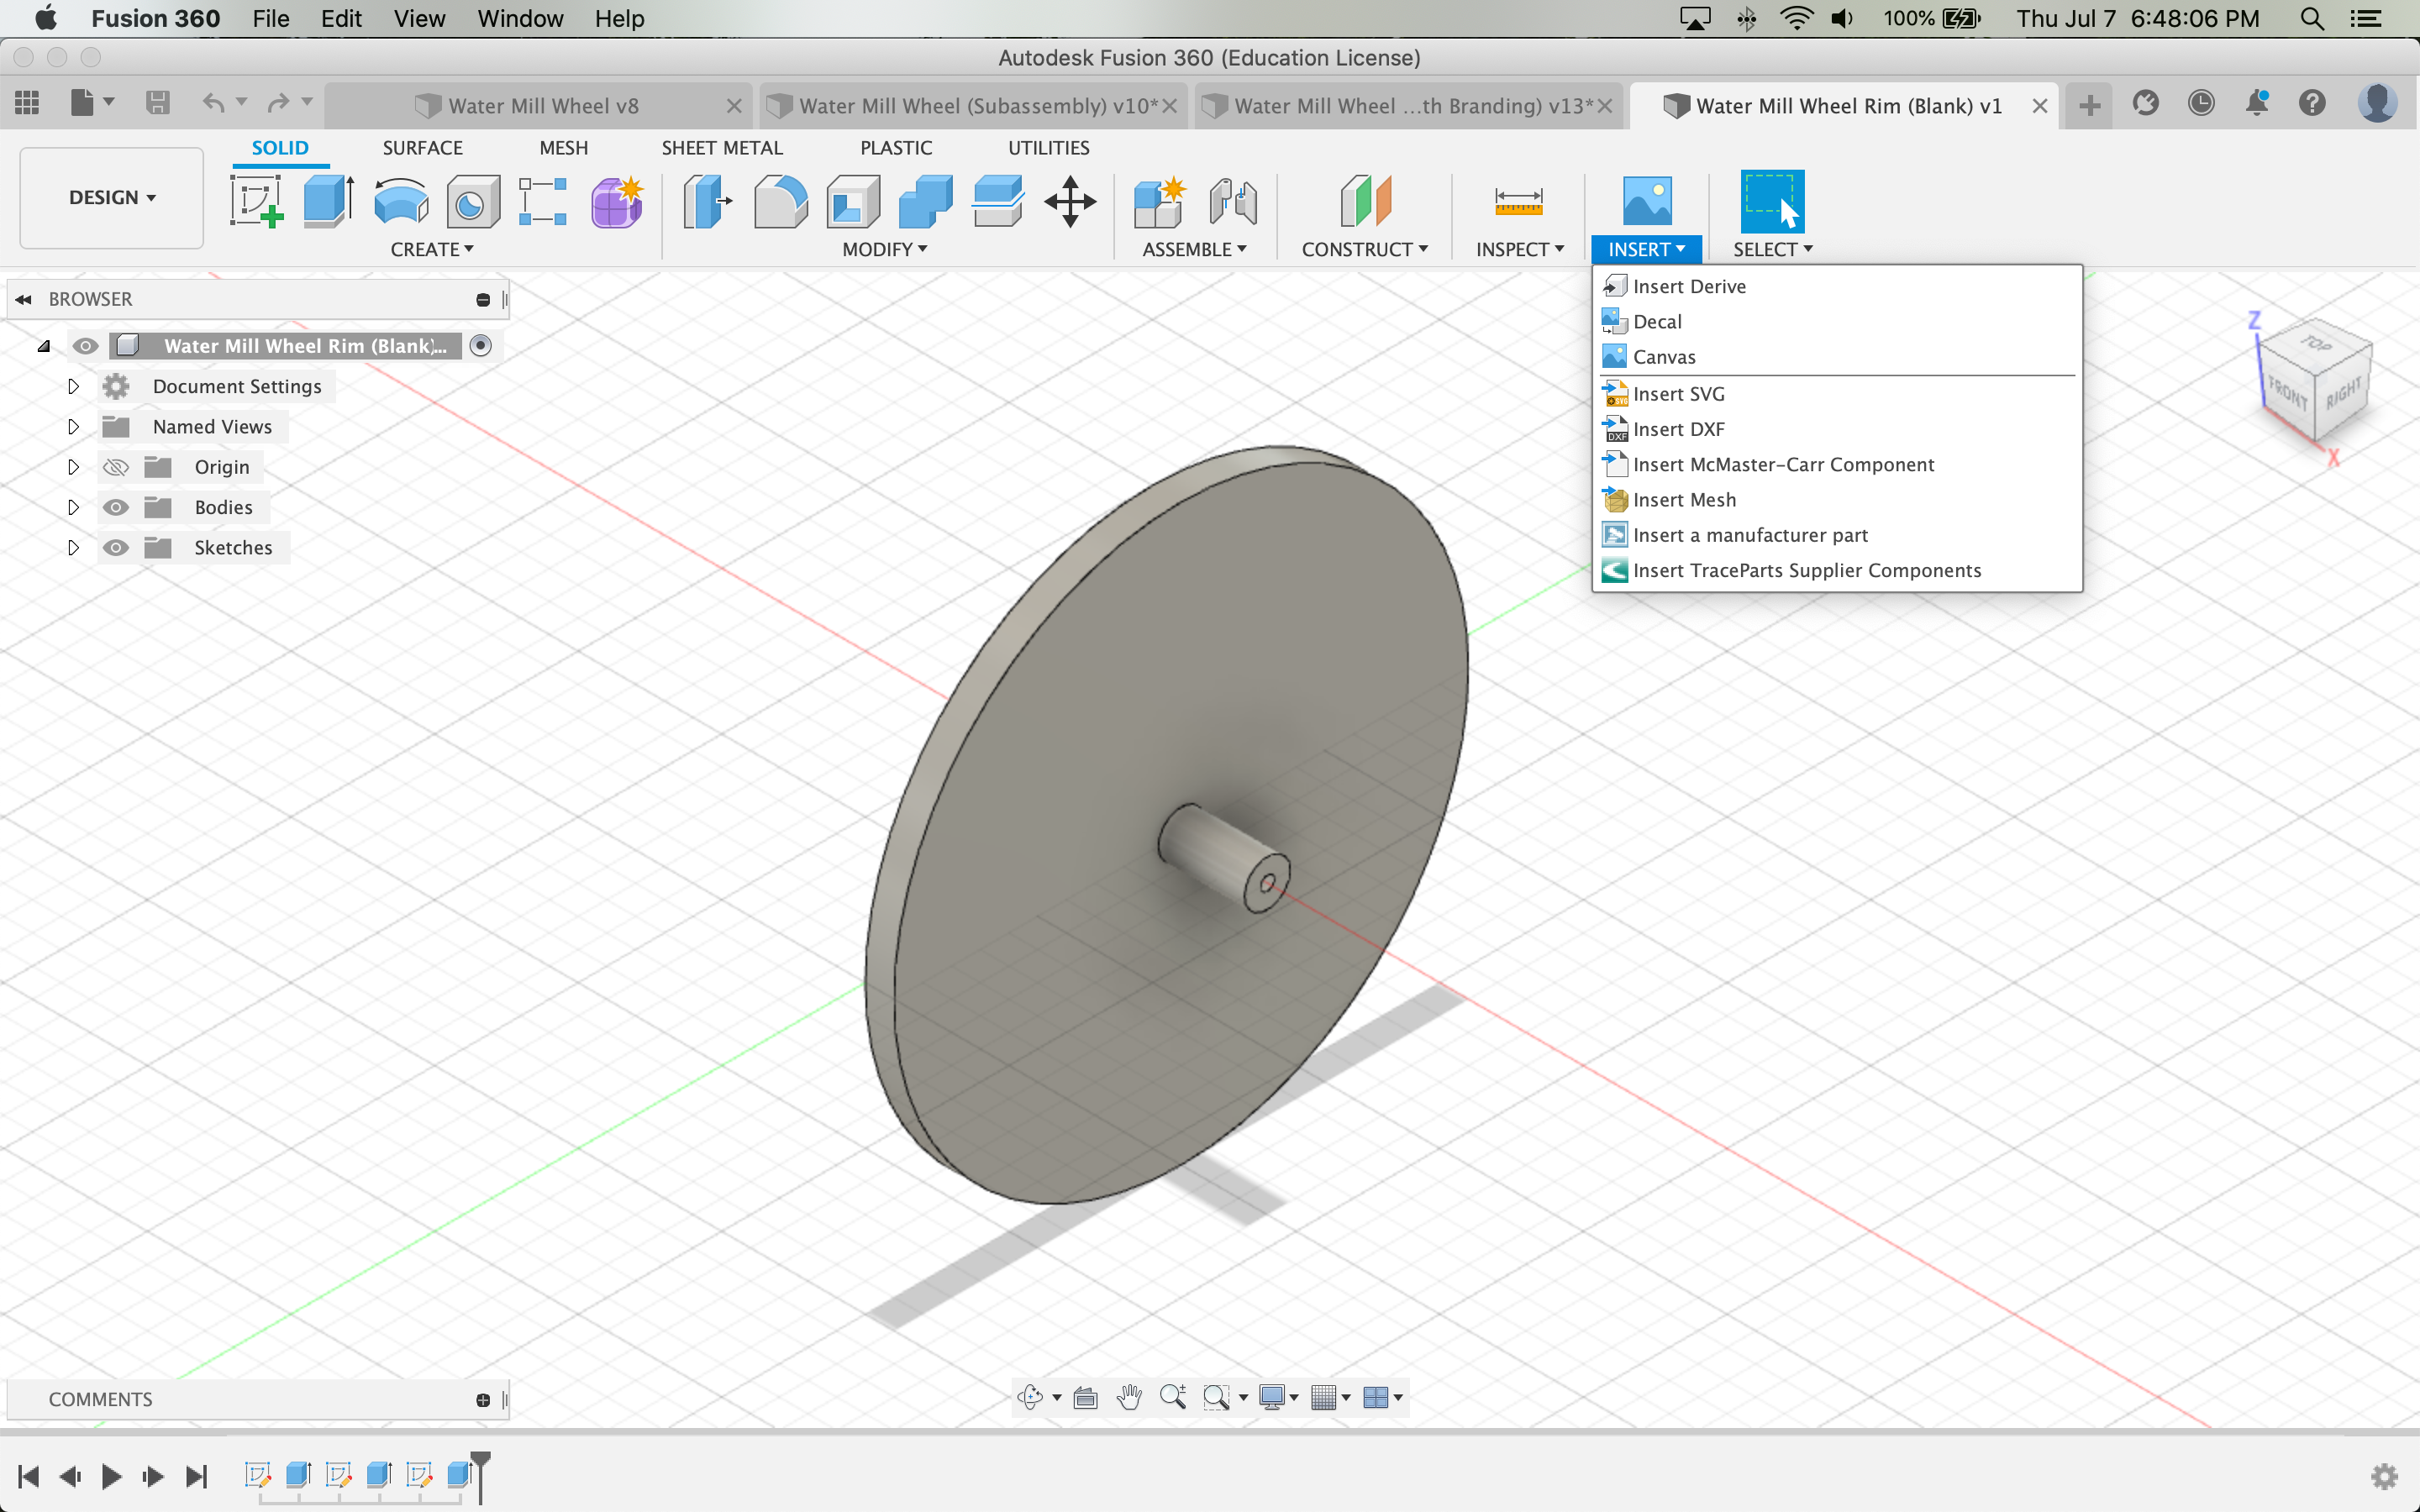Viewport: 2420px width, 1512px height.
Task: Select the Joint tool
Action: click(x=1232, y=200)
